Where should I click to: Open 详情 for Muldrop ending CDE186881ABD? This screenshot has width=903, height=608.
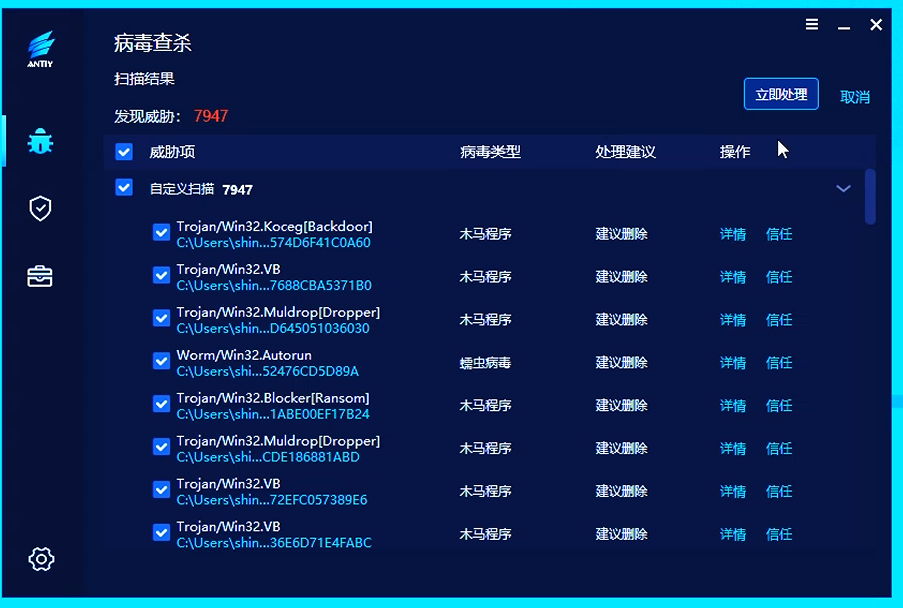coord(733,449)
